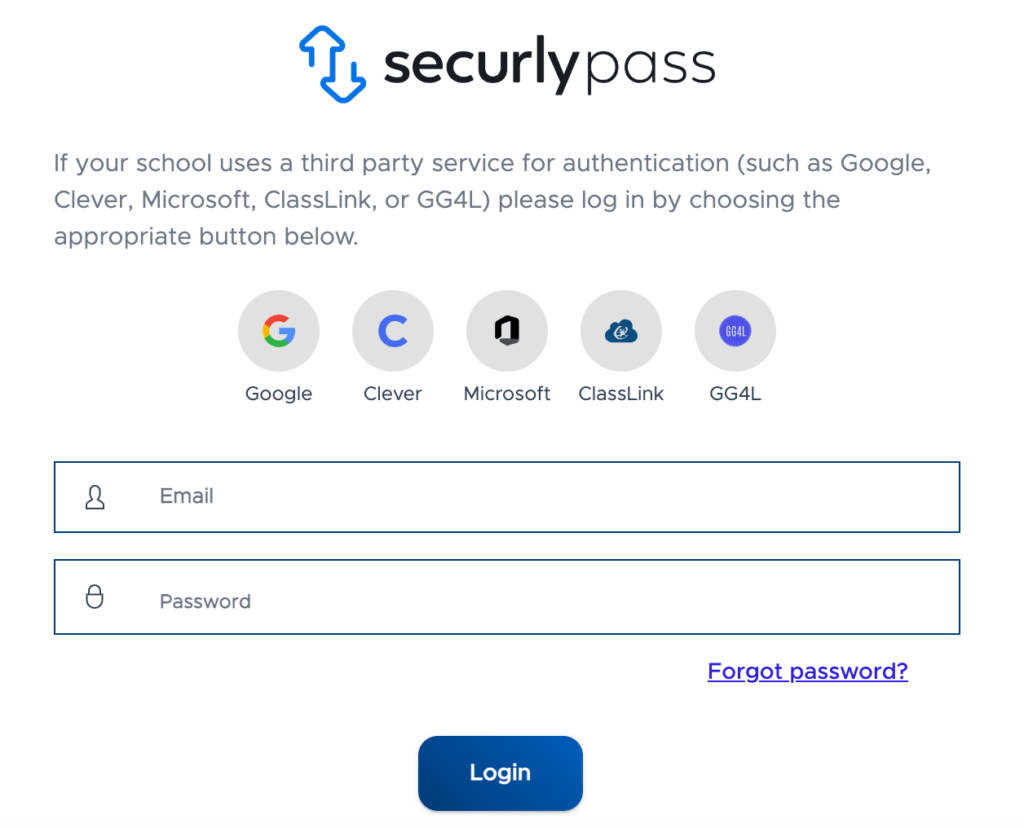Click the GG4L text label
This screenshot has height=828, width=1024.
[x=735, y=394]
